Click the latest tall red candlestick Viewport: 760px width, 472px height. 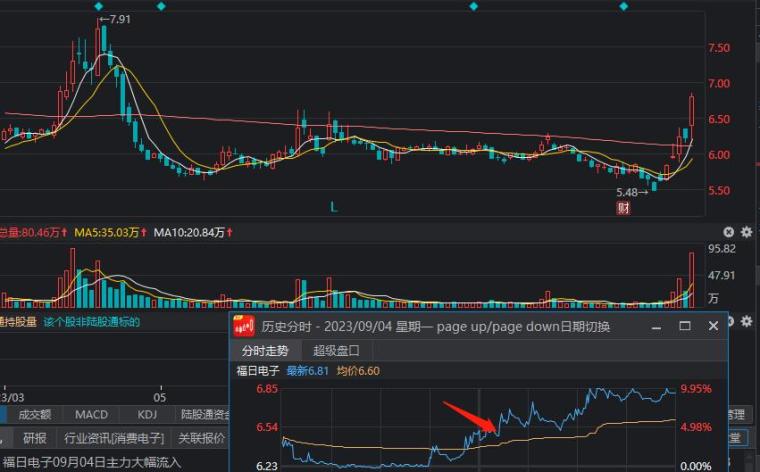(x=692, y=110)
